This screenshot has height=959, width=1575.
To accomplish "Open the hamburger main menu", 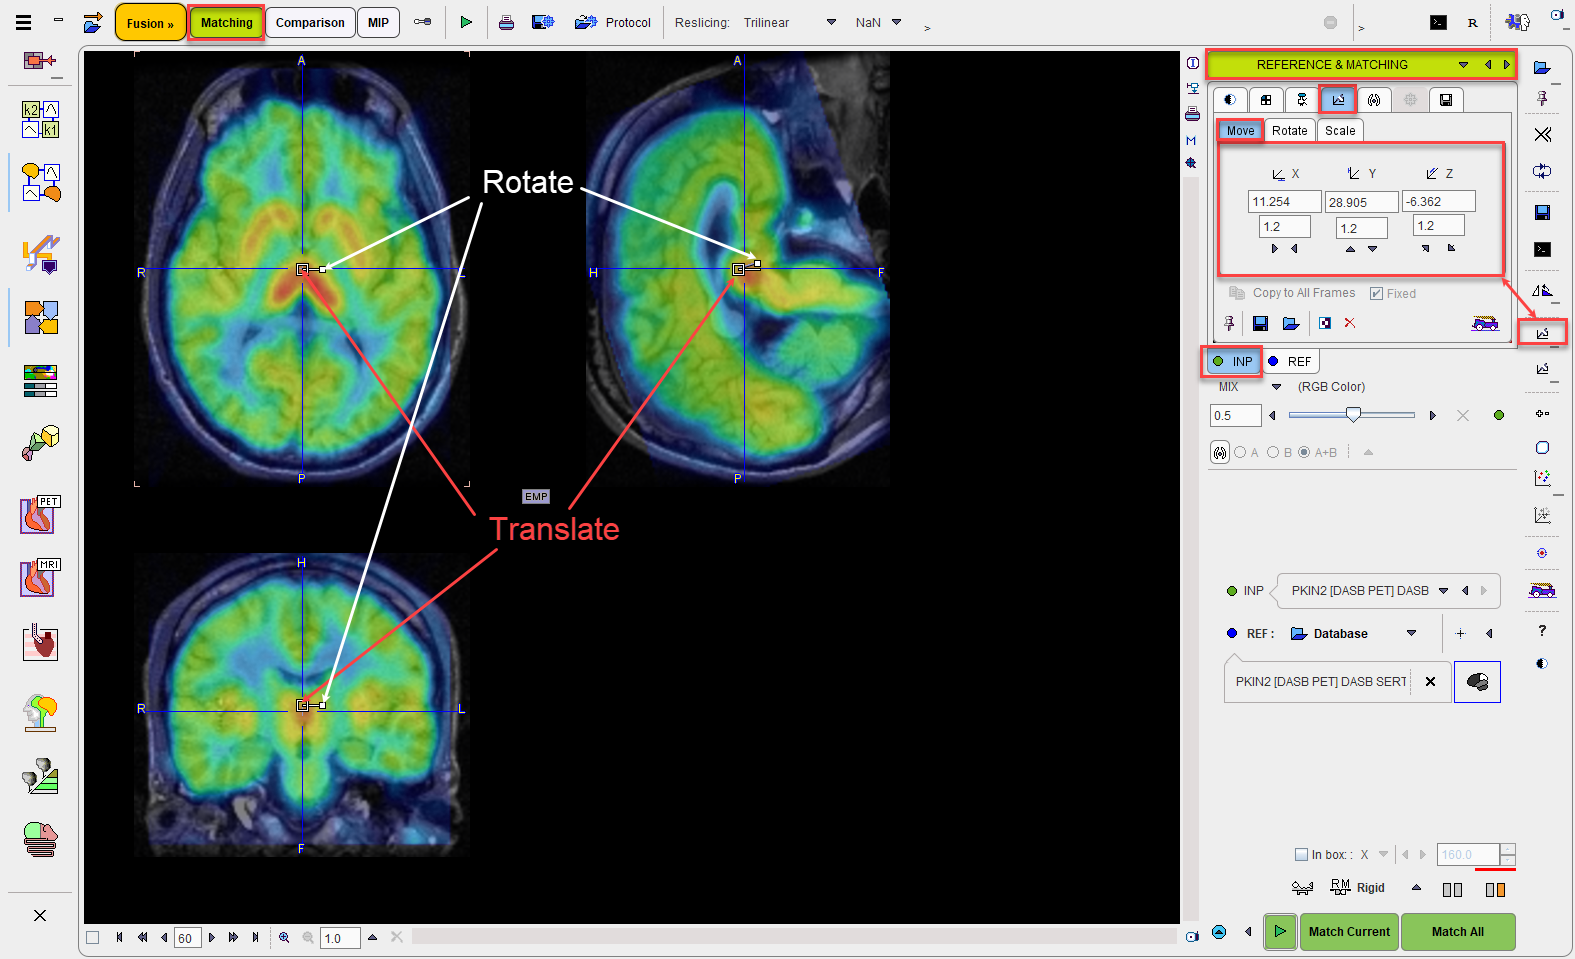I will tap(23, 22).
